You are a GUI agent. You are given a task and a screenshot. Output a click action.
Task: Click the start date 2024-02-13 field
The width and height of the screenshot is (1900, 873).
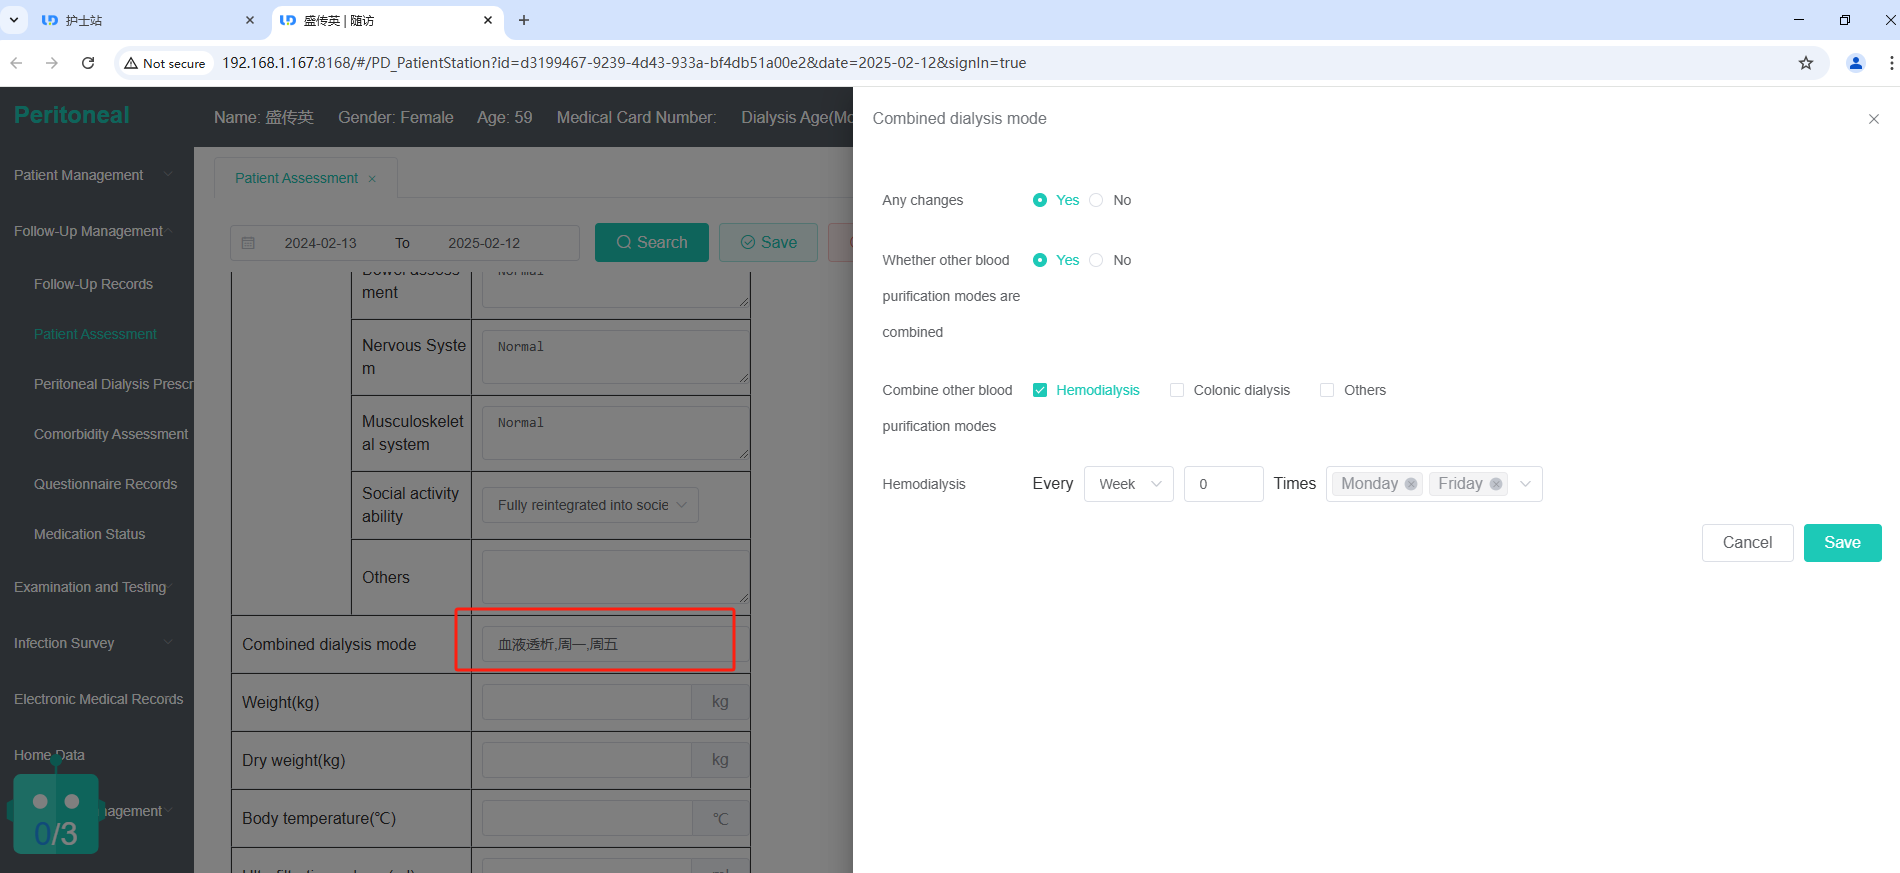(320, 243)
